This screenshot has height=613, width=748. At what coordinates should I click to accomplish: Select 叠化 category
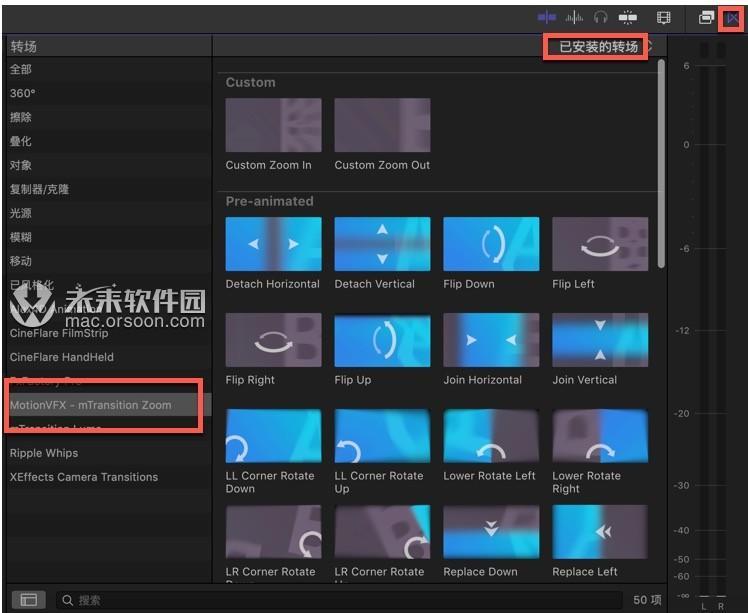[x=109, y=141]
